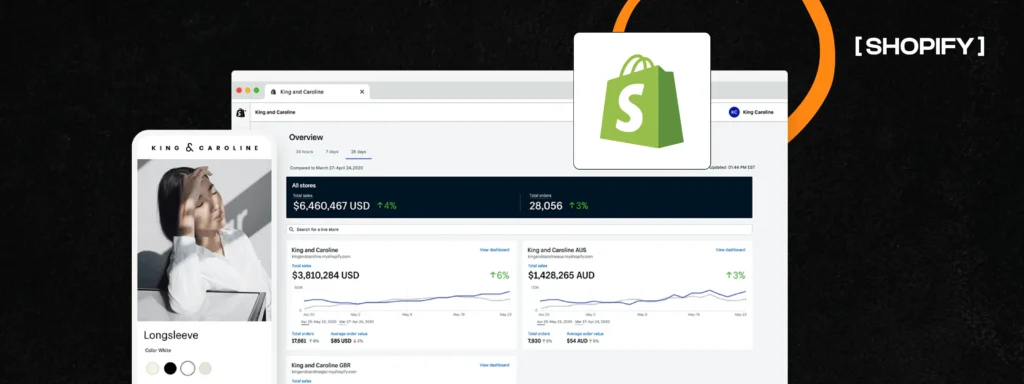
Task: Click the Search for a live store field
Action: pos(520,230)
